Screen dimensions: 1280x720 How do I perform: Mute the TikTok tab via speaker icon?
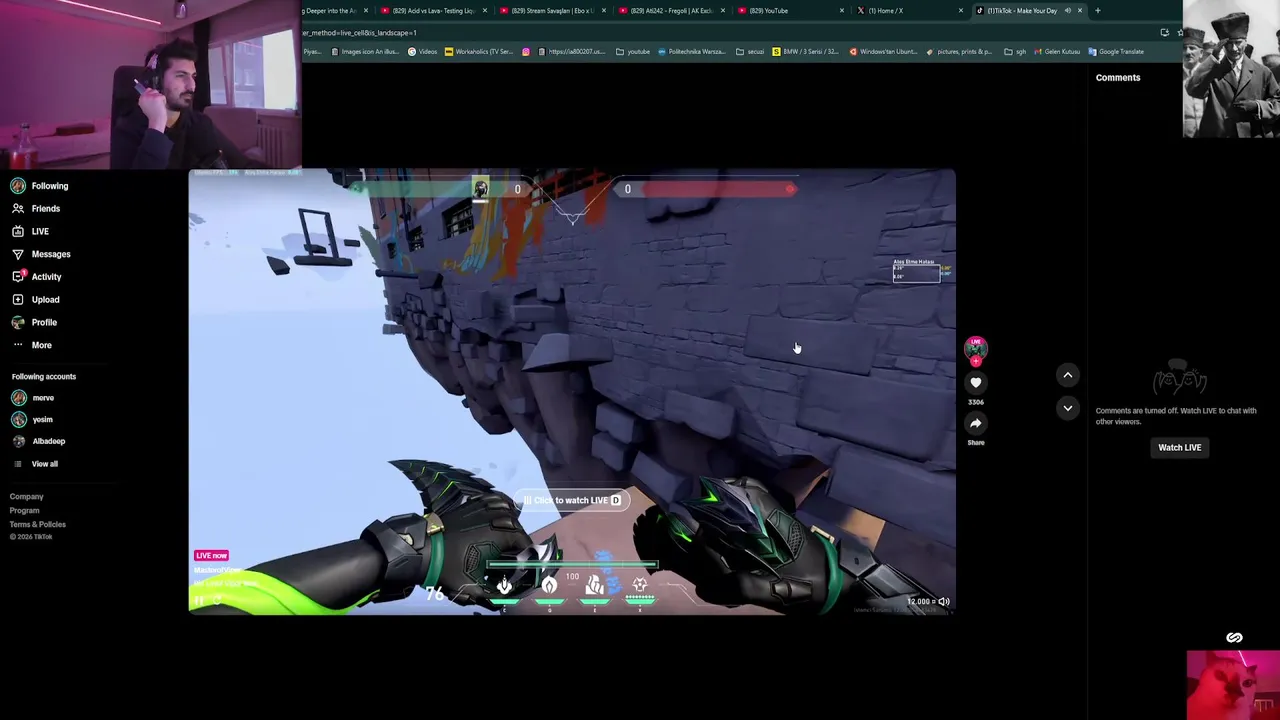point(1067,11)
